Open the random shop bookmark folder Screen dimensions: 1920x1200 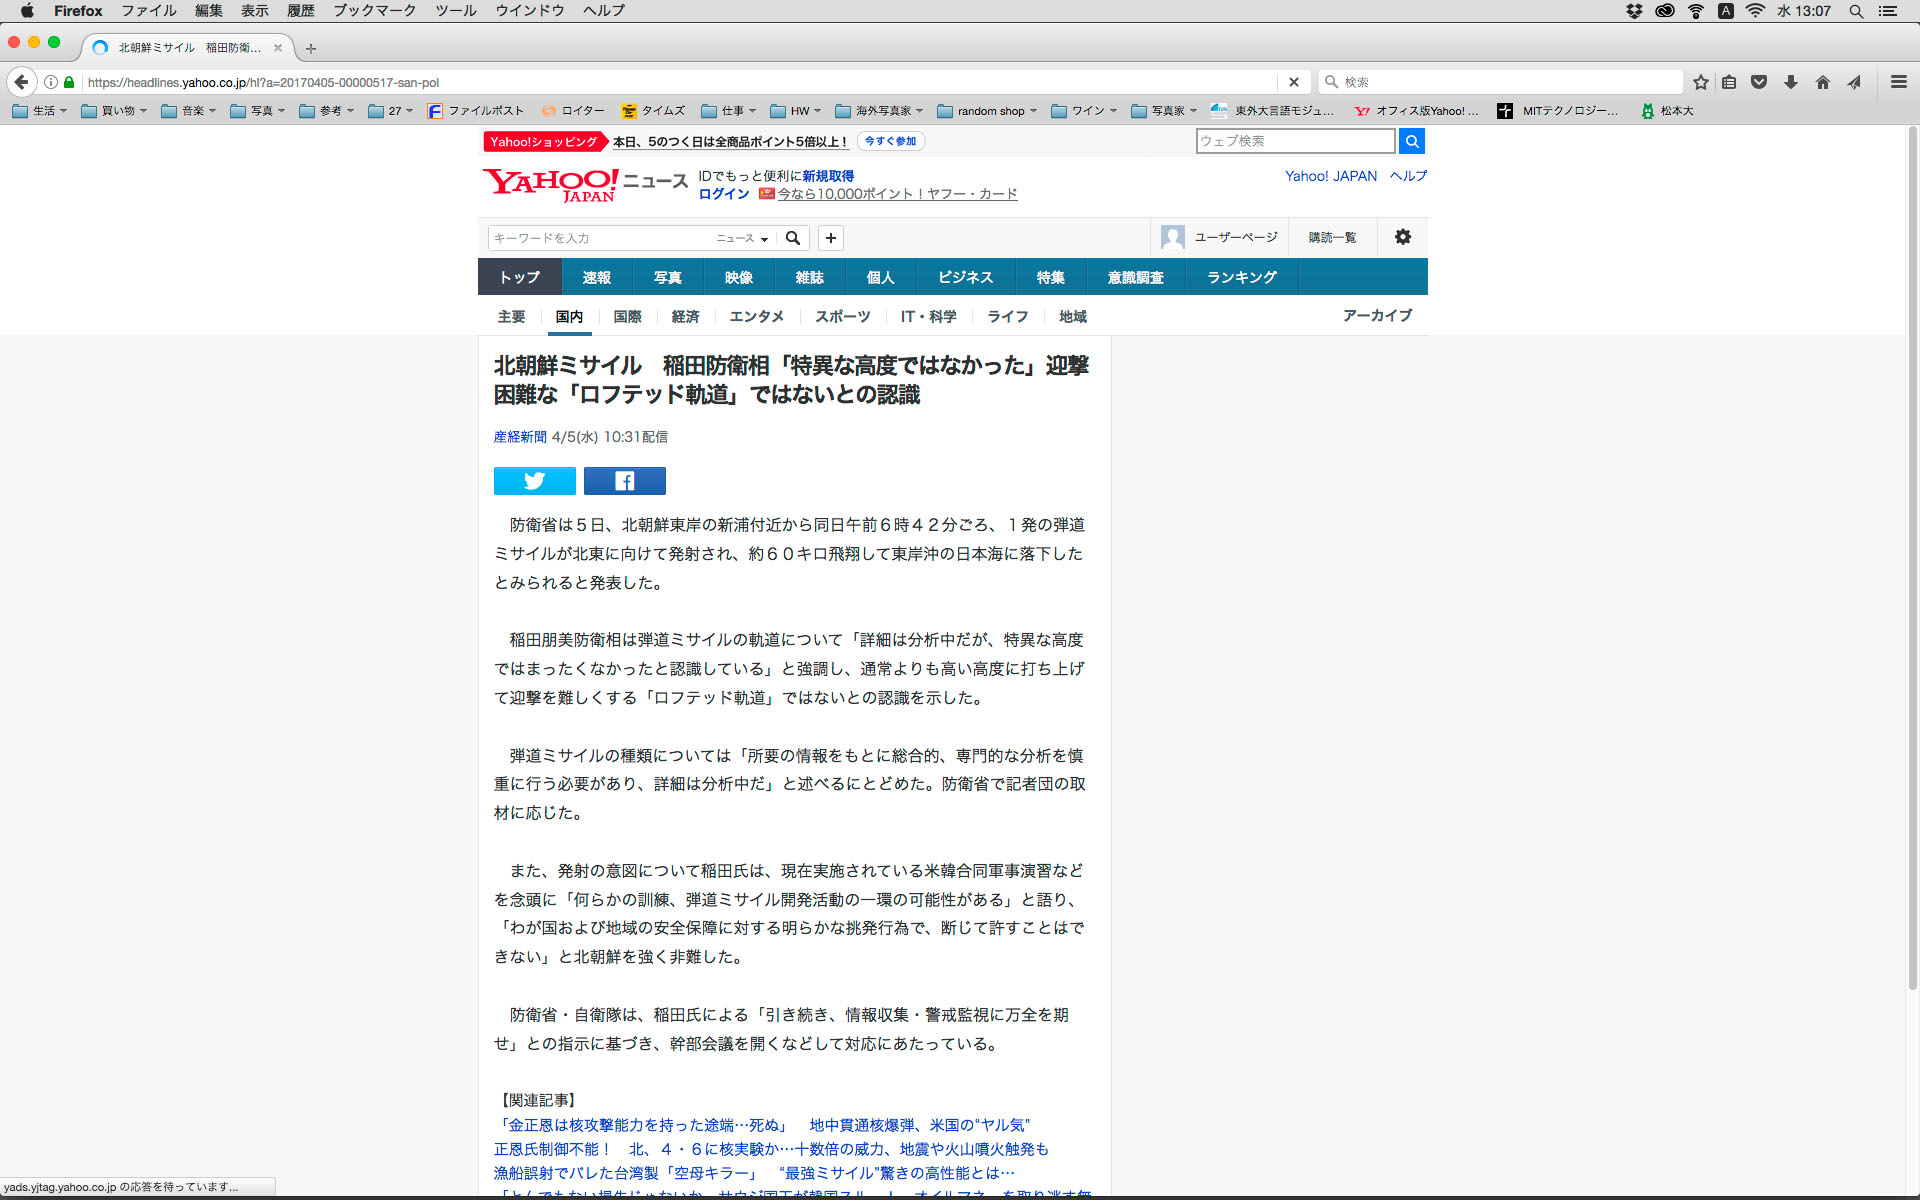click(x=988, y=111)
